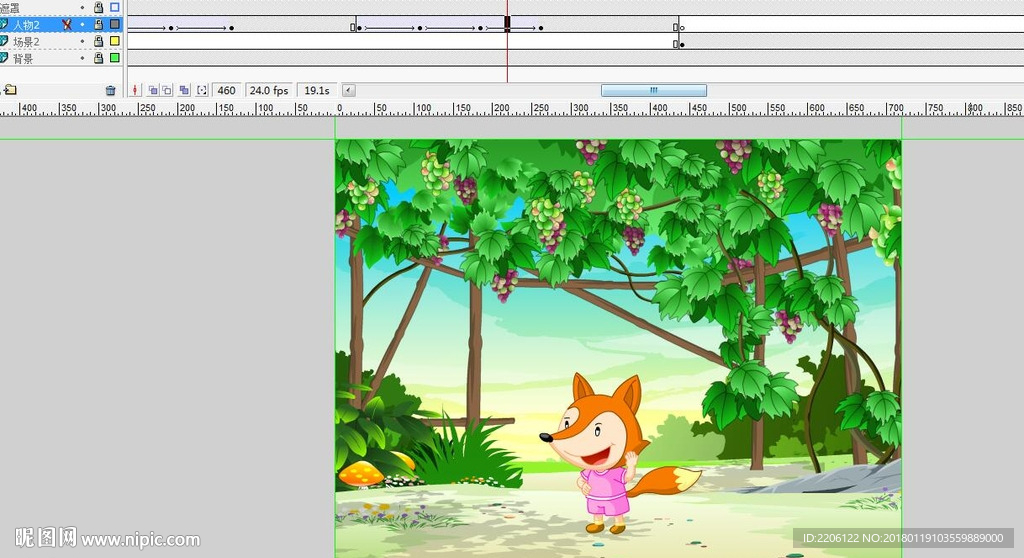
Task: Select the 场景2 layer
Action: click(x=27, y=41)
